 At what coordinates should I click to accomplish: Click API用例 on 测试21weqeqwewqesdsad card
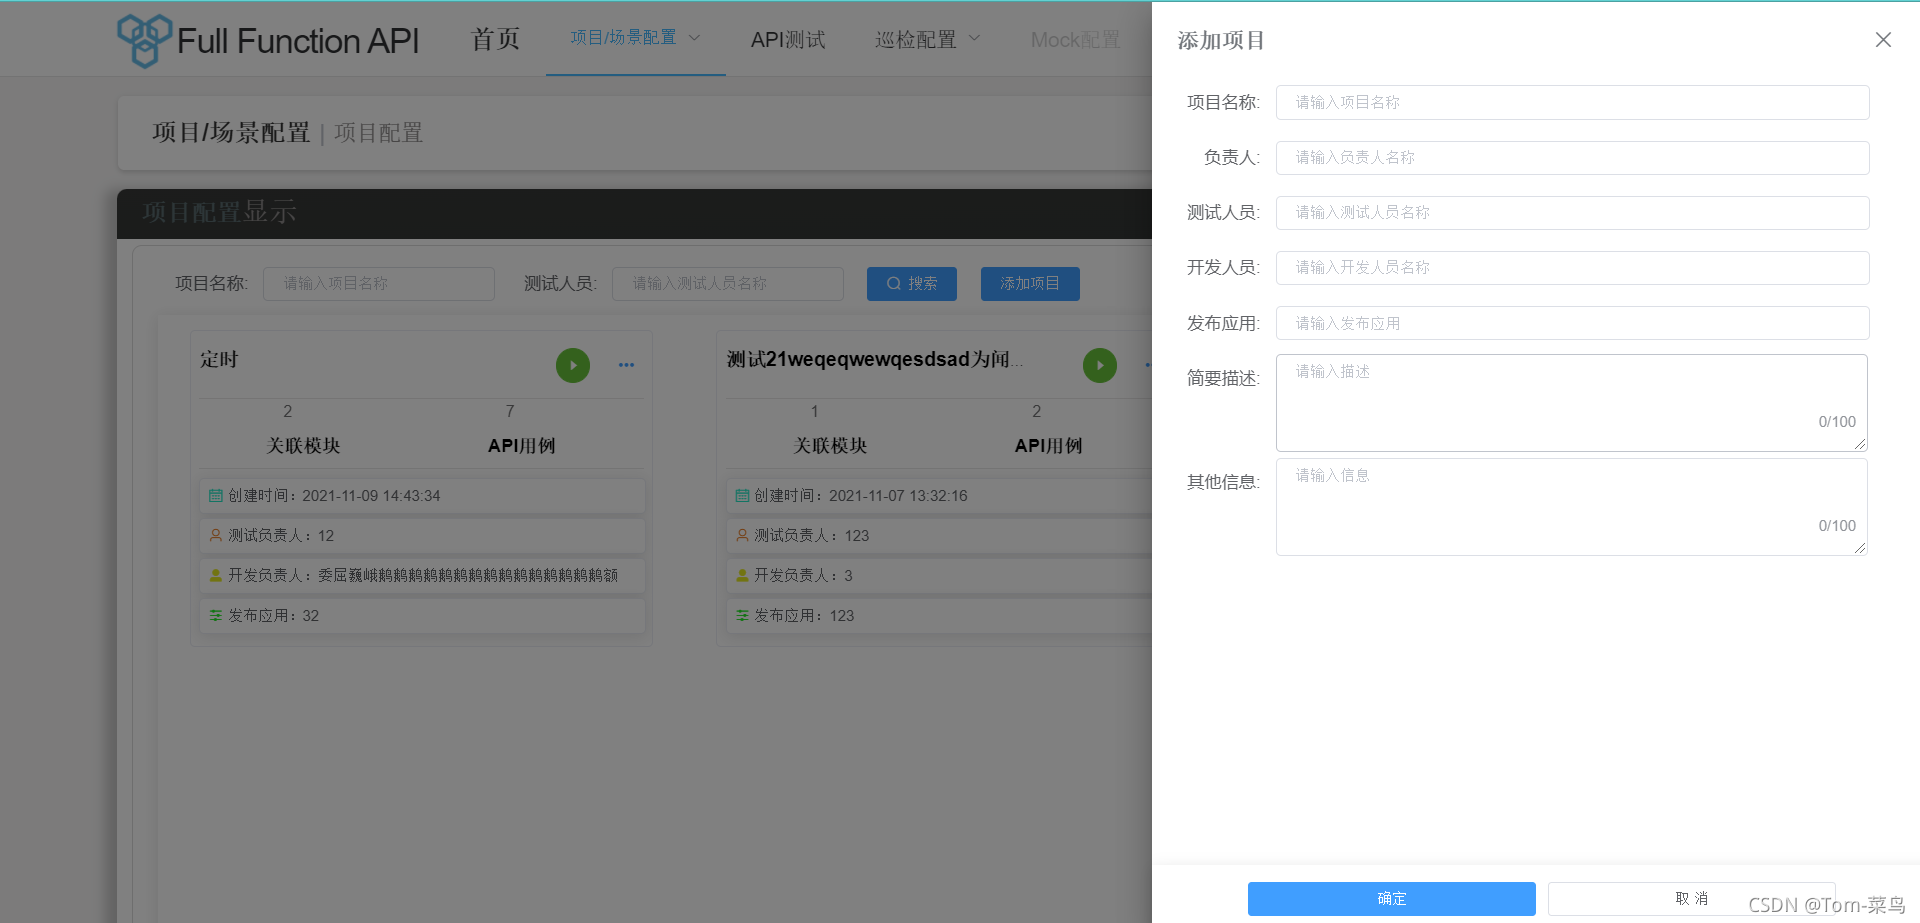point(1048,446)
